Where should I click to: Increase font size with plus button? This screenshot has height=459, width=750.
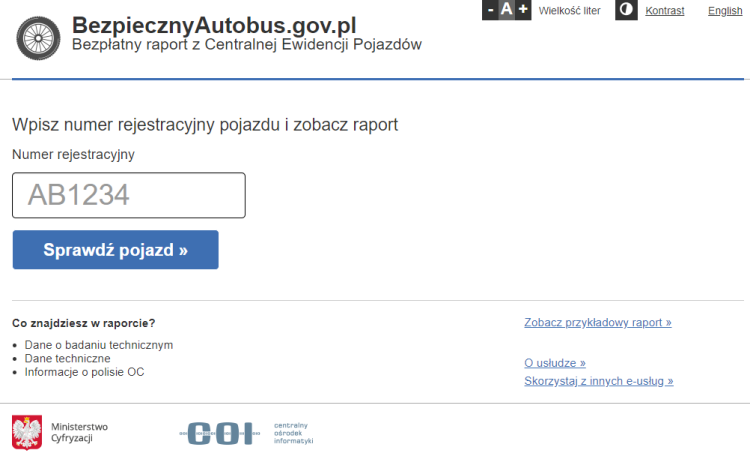coord(523,10)
